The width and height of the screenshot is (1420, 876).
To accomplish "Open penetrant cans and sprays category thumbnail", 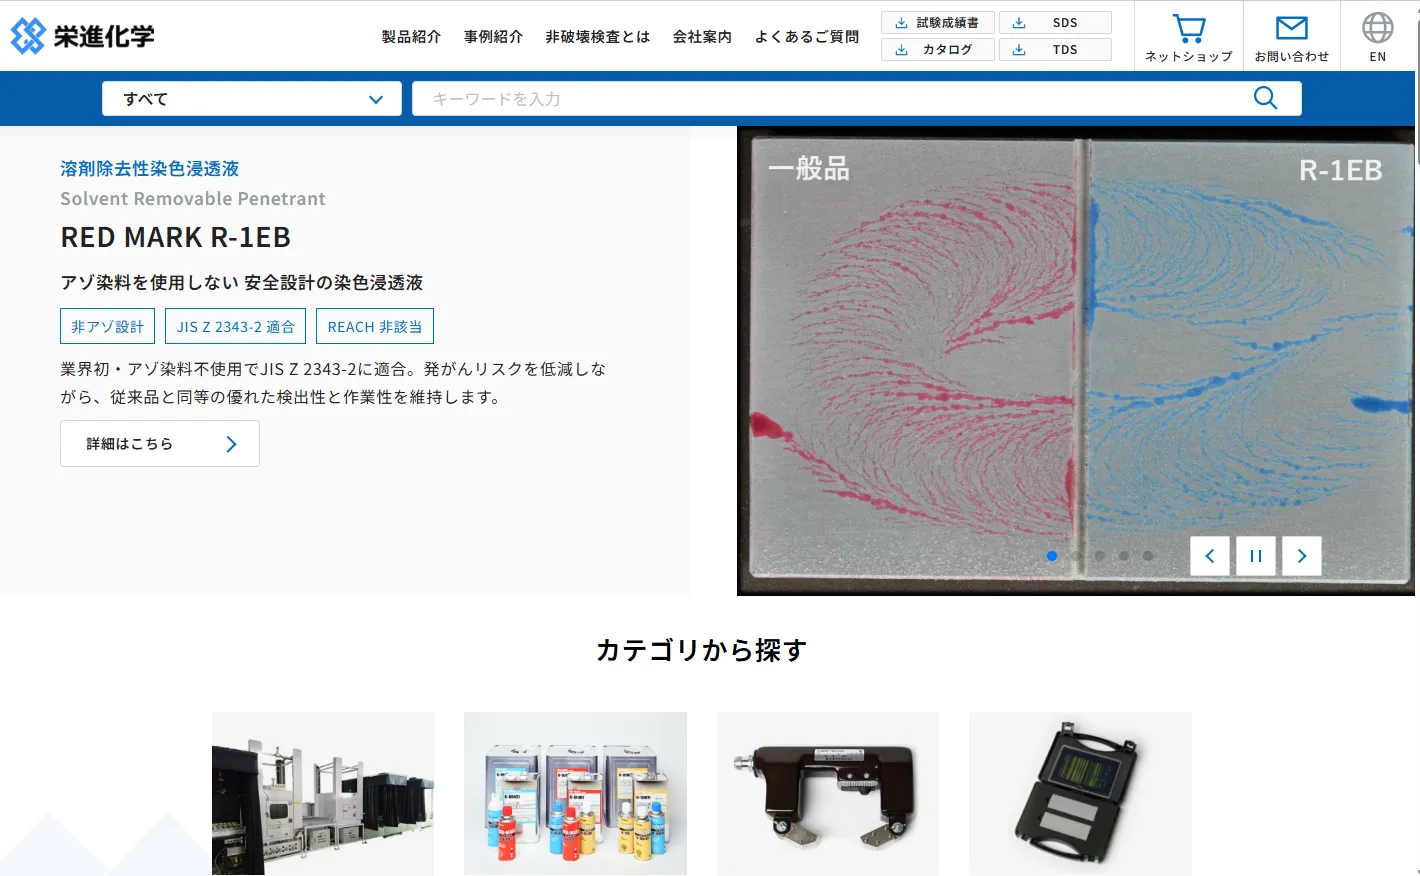I will tap(575, 794).
